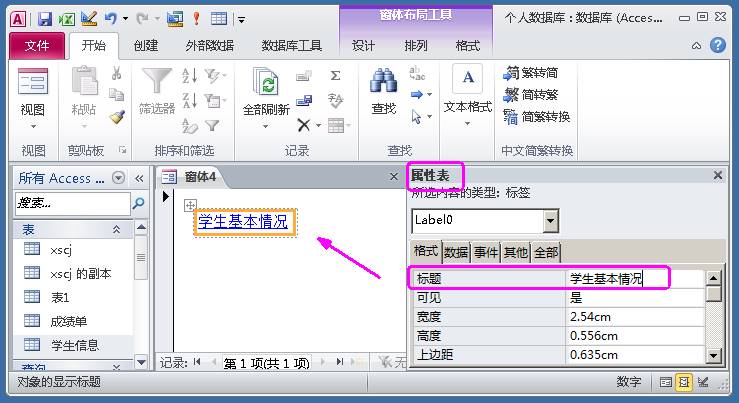Switch to layout view icon in status bar

click(x=683, y=382)
